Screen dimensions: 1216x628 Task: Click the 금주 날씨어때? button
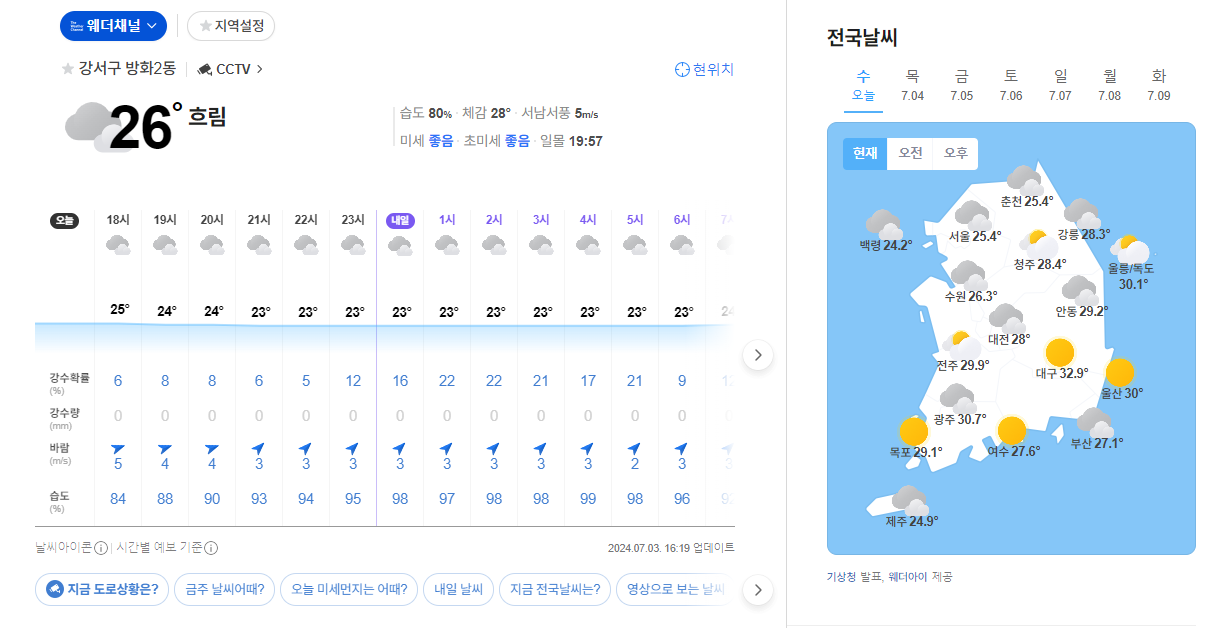coord(224,590)
